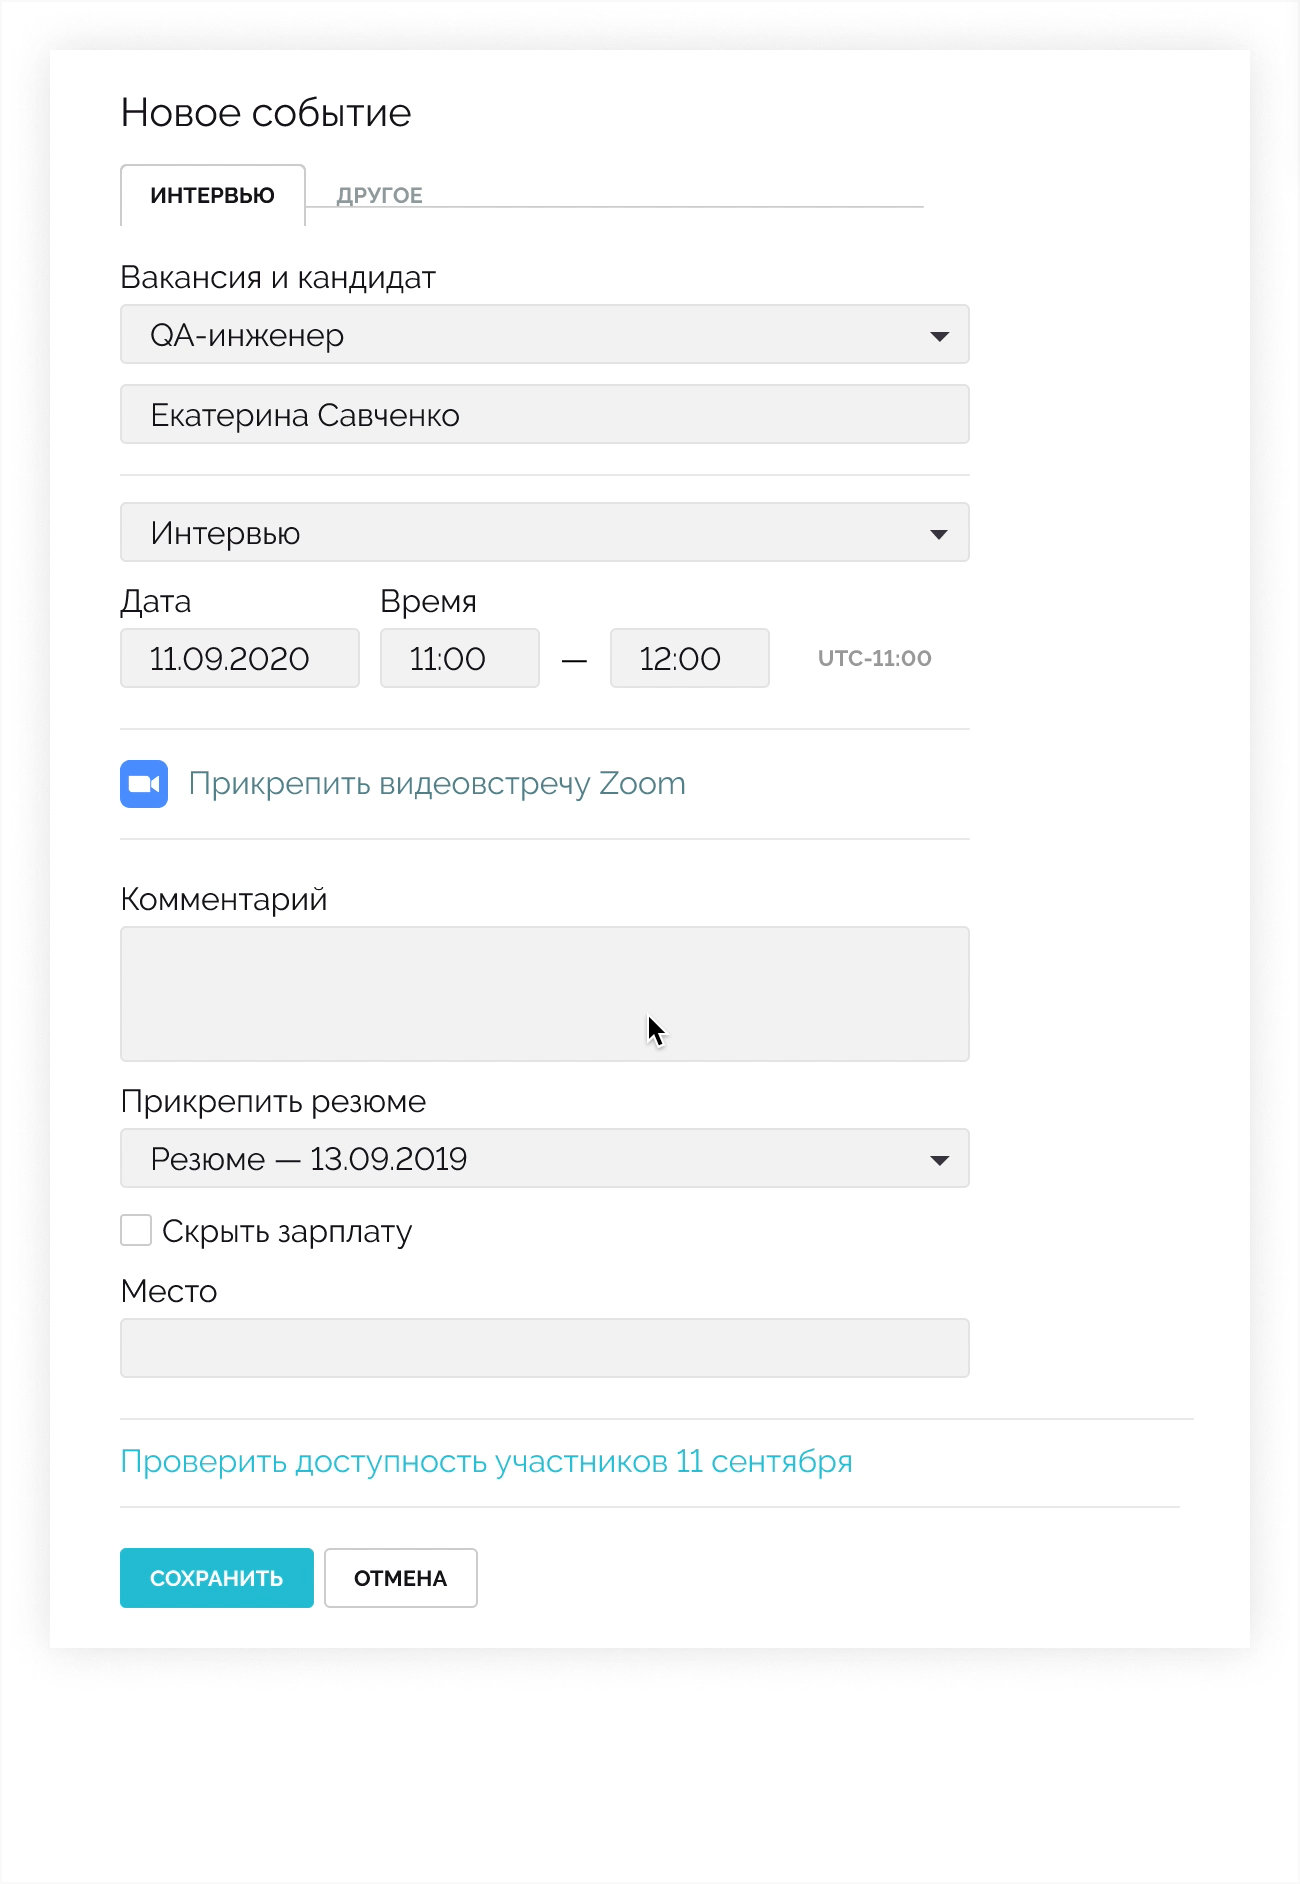Click the Zoom video camera icon
The width and height of the screenshot is (1300, 1884).
click(144, 784)
